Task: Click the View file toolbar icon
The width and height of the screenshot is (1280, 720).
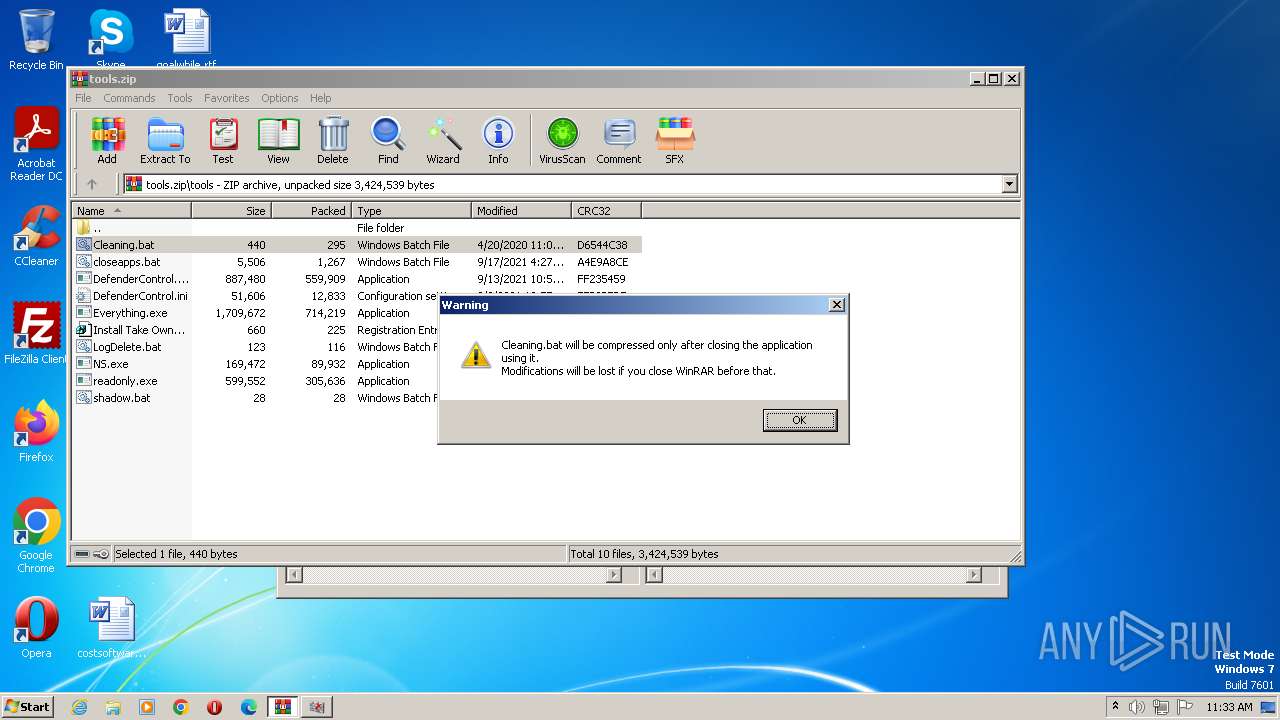Action: 278,141
